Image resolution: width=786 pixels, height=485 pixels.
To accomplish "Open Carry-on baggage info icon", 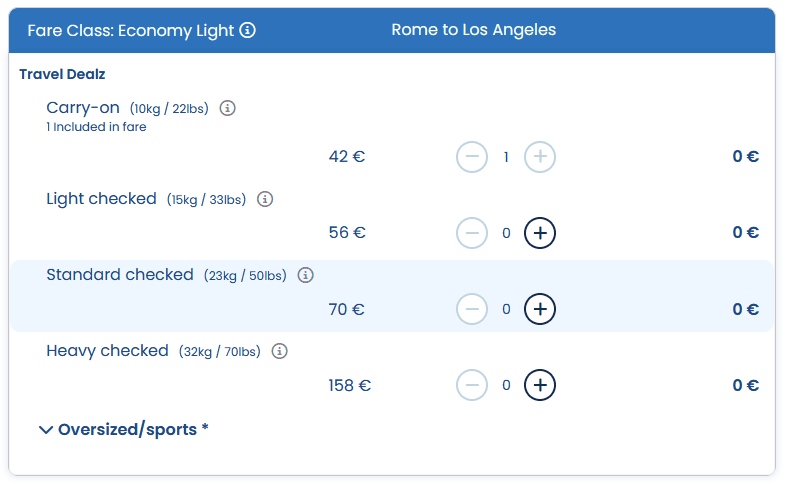I will (227, 108).
